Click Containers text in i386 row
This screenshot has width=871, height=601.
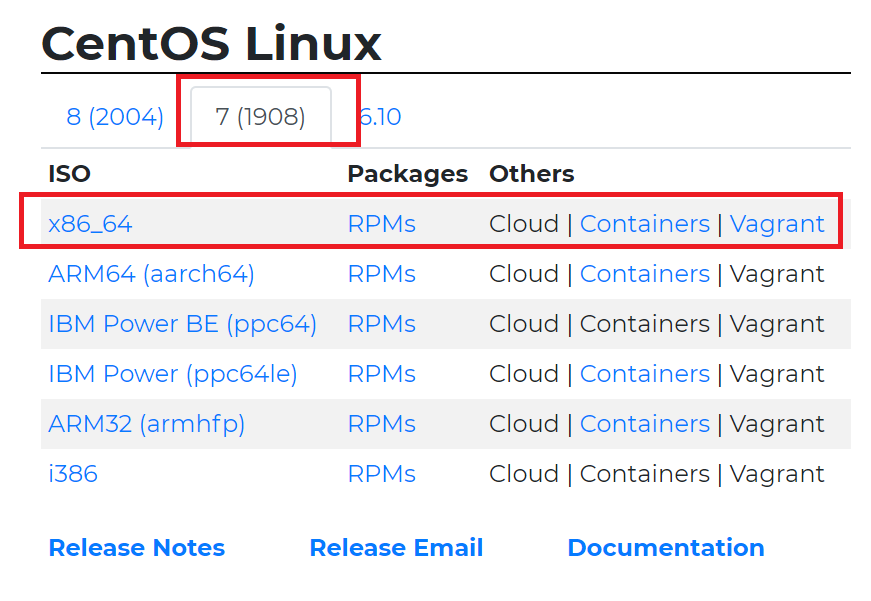[x=645, y=474]
